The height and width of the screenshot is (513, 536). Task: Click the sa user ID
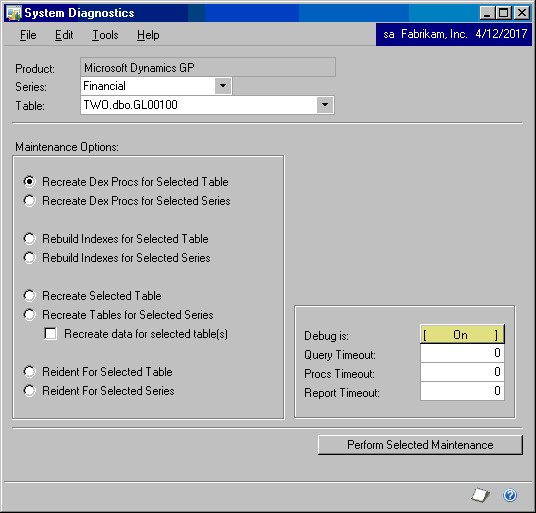click(389, 34)
